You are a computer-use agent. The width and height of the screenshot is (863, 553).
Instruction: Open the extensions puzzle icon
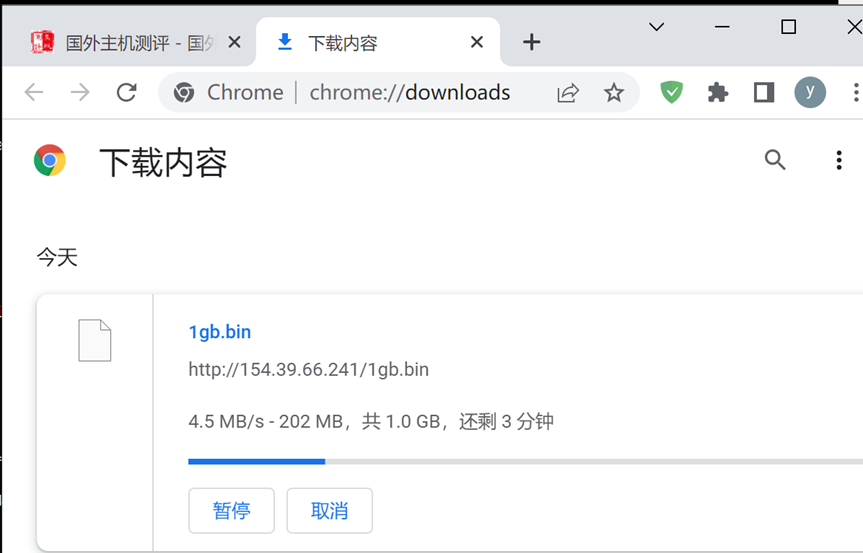click(718, 92)
